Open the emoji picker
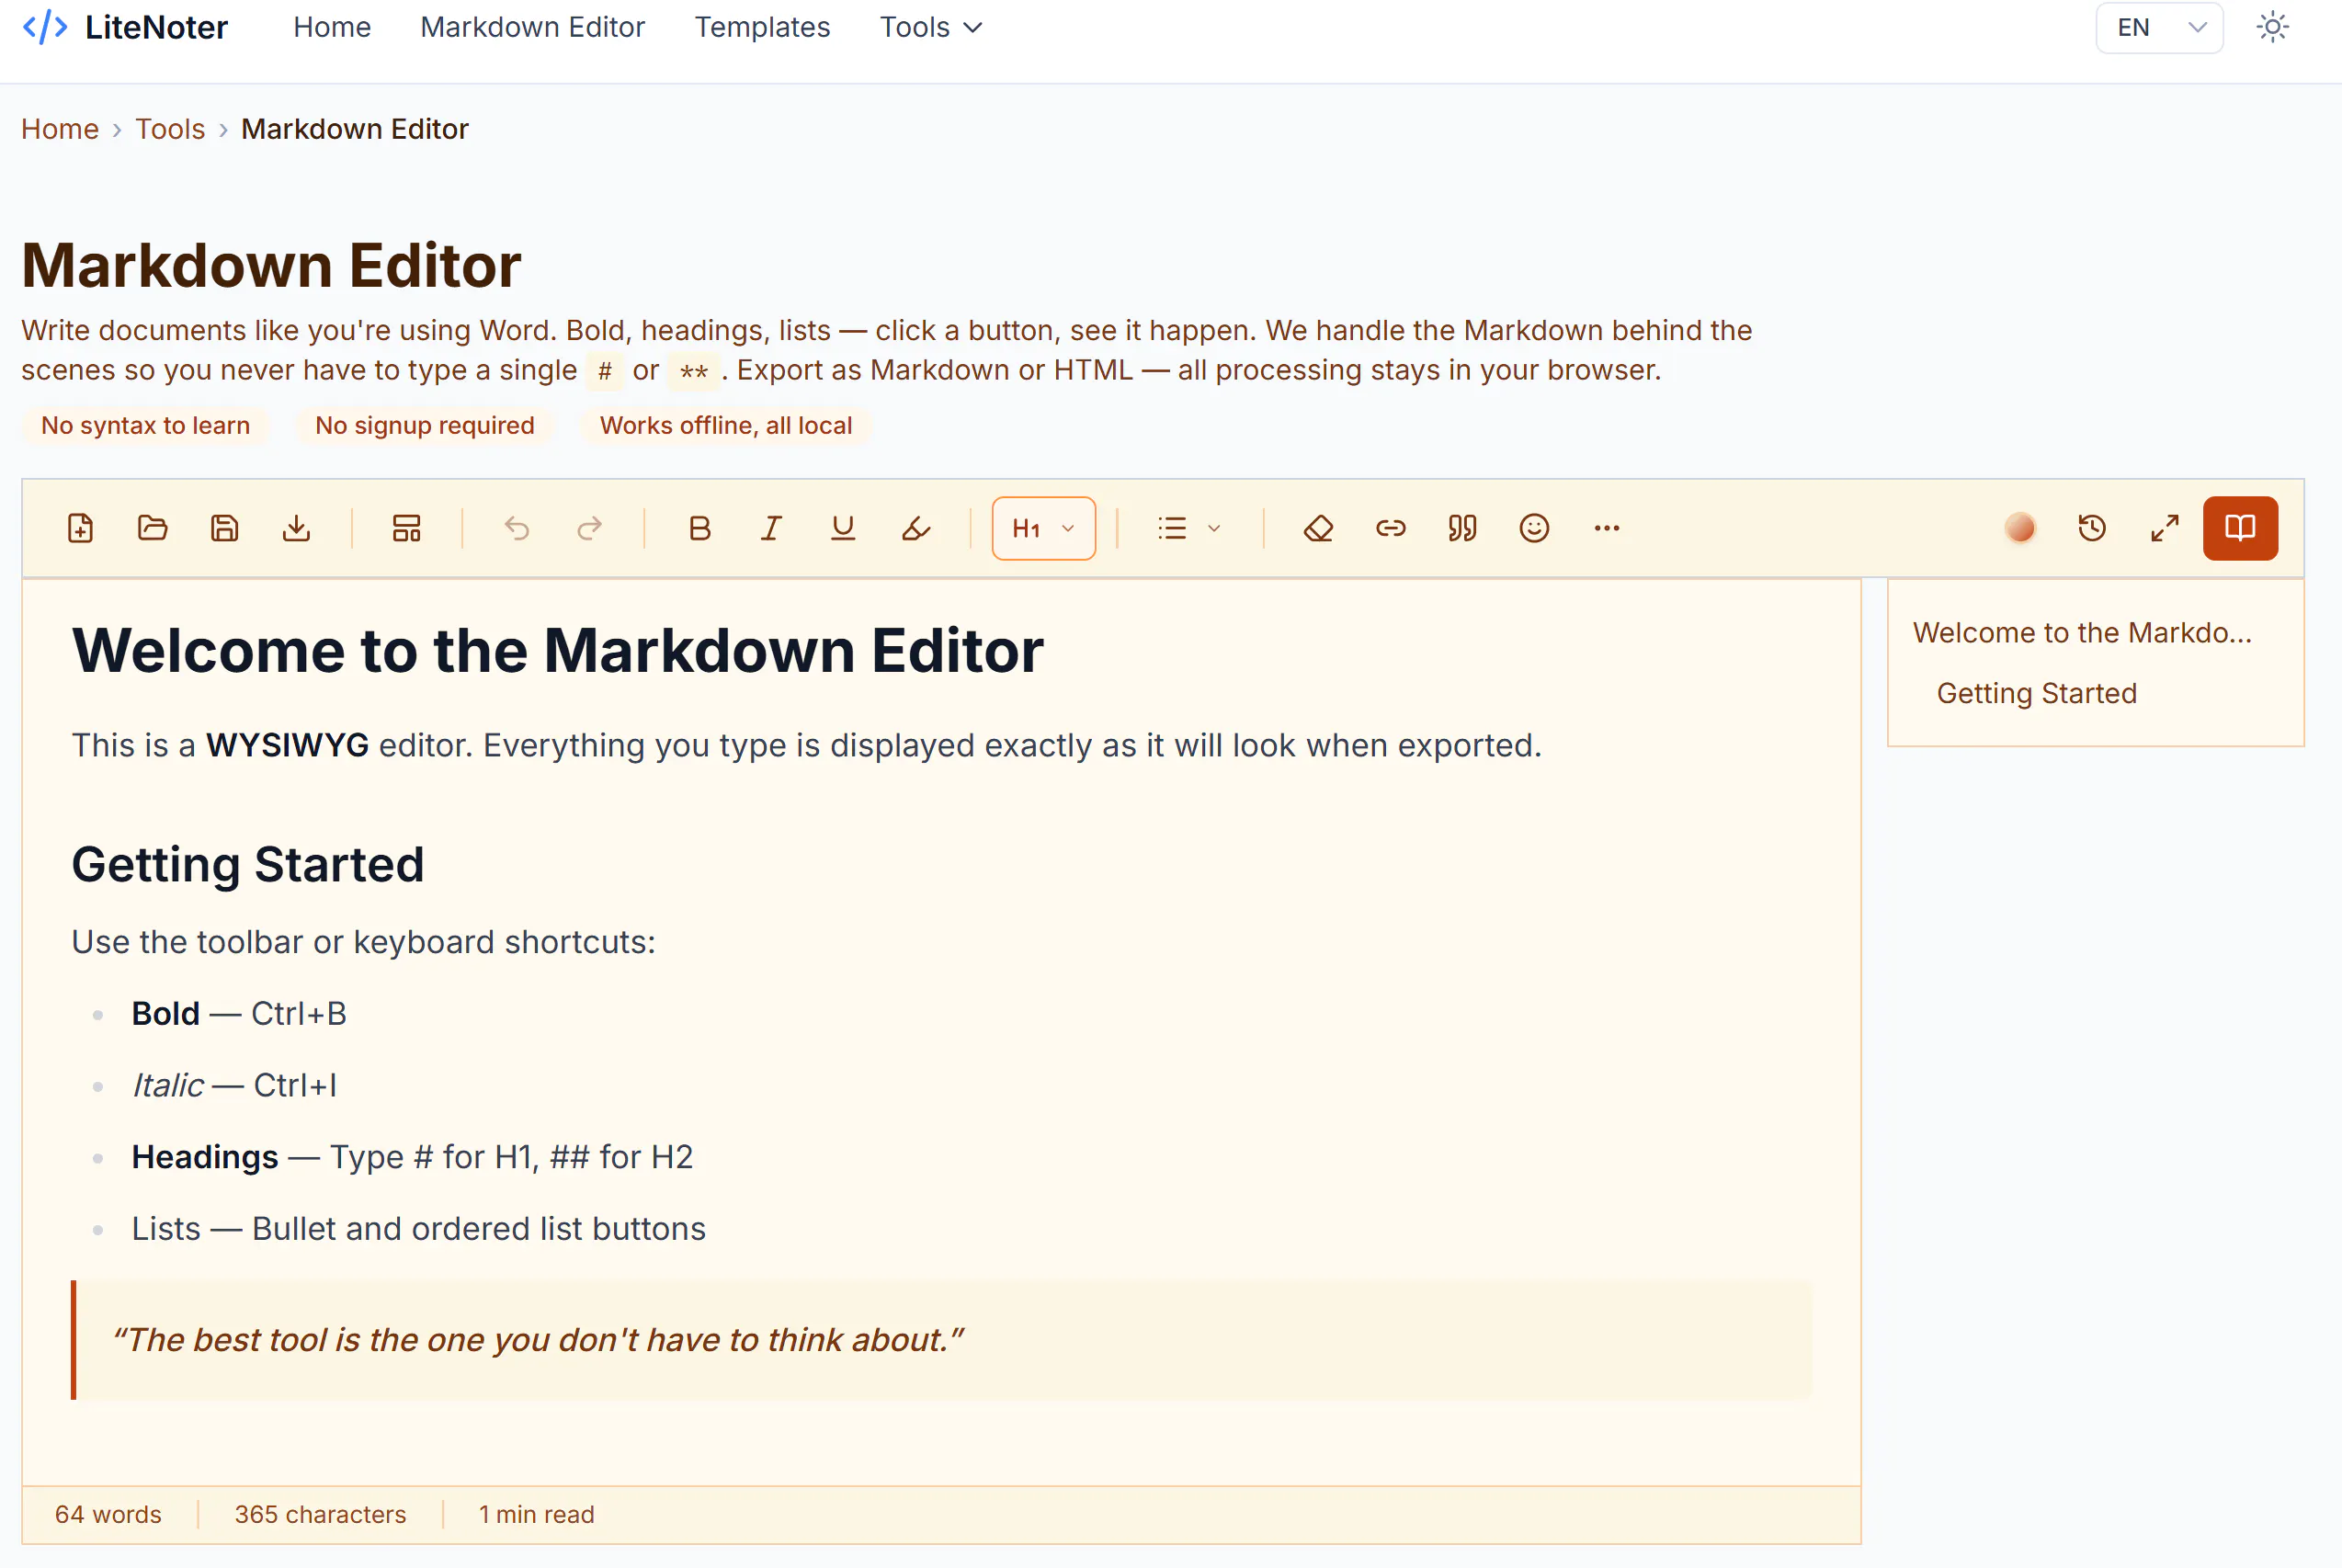The image size is (2342, 1568). (1534, 528)
